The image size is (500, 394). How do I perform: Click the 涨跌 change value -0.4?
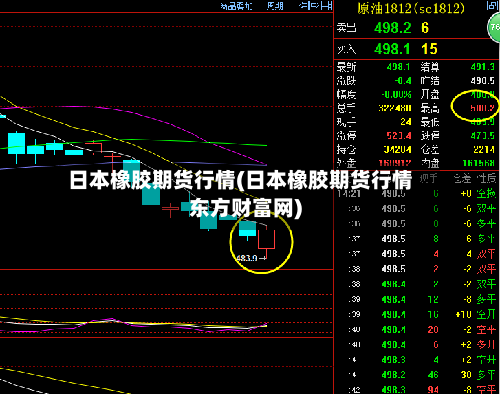point(403,81)
